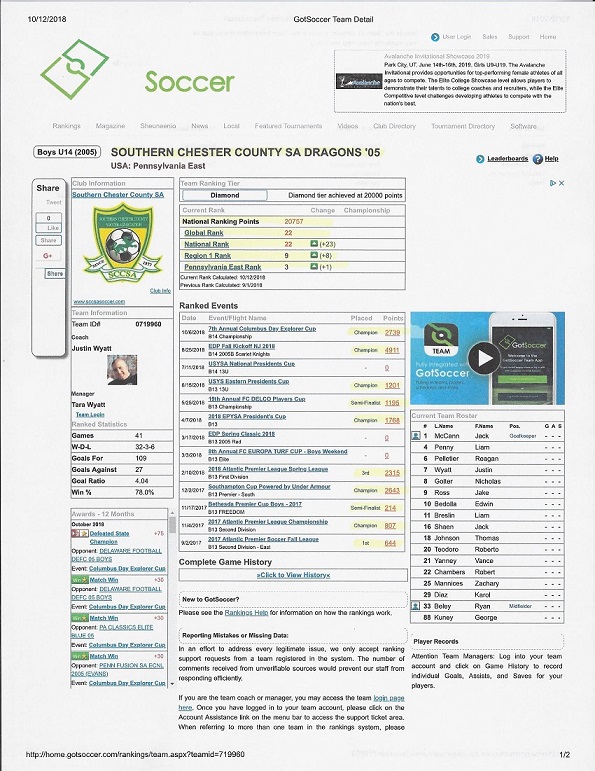
Task: Open 2018 EPYSA President's Cup event
Action: coord(247,416)
